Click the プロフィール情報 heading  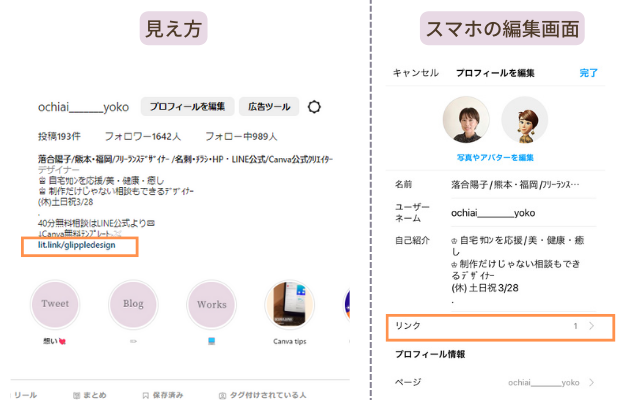coord(430,354)
